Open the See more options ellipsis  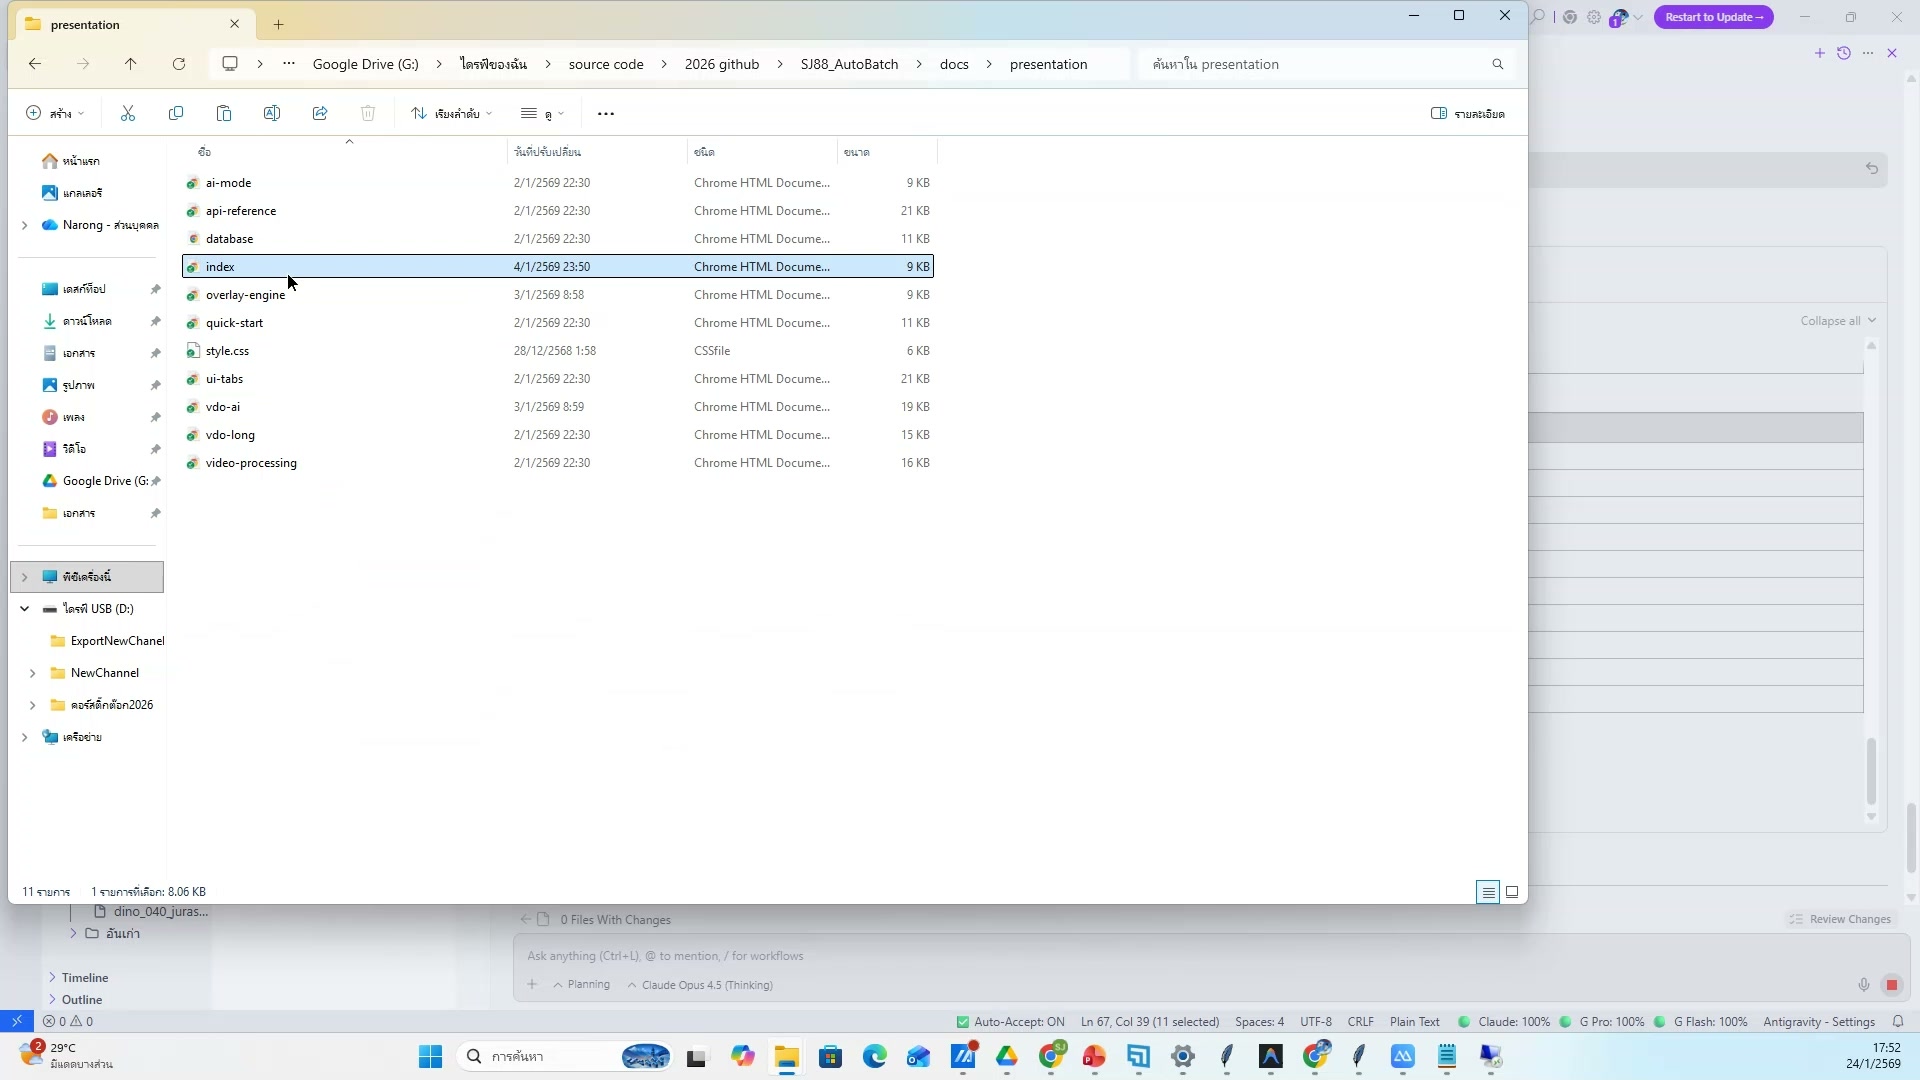[606, 113]
